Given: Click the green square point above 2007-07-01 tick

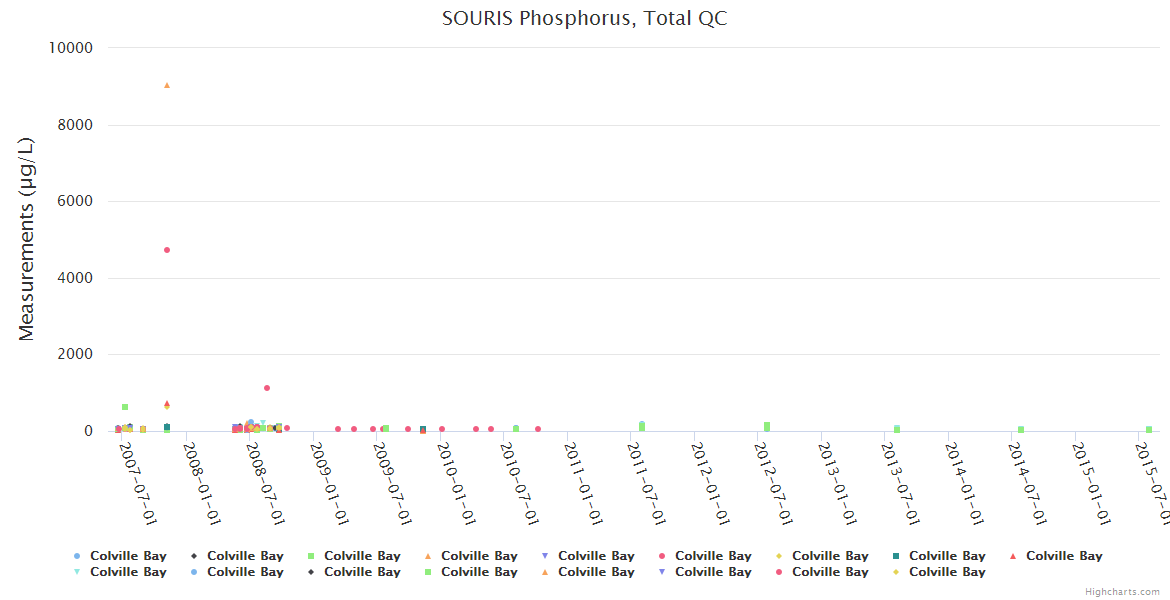Looking at the screenshot, I should 125,407.
